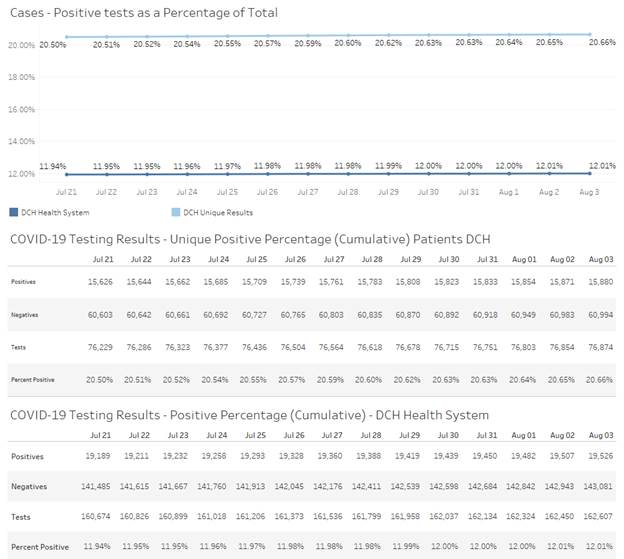624x559 pixels.
Task: Click the 12.01% data label above Aug 3
Action: click(601, 166)
